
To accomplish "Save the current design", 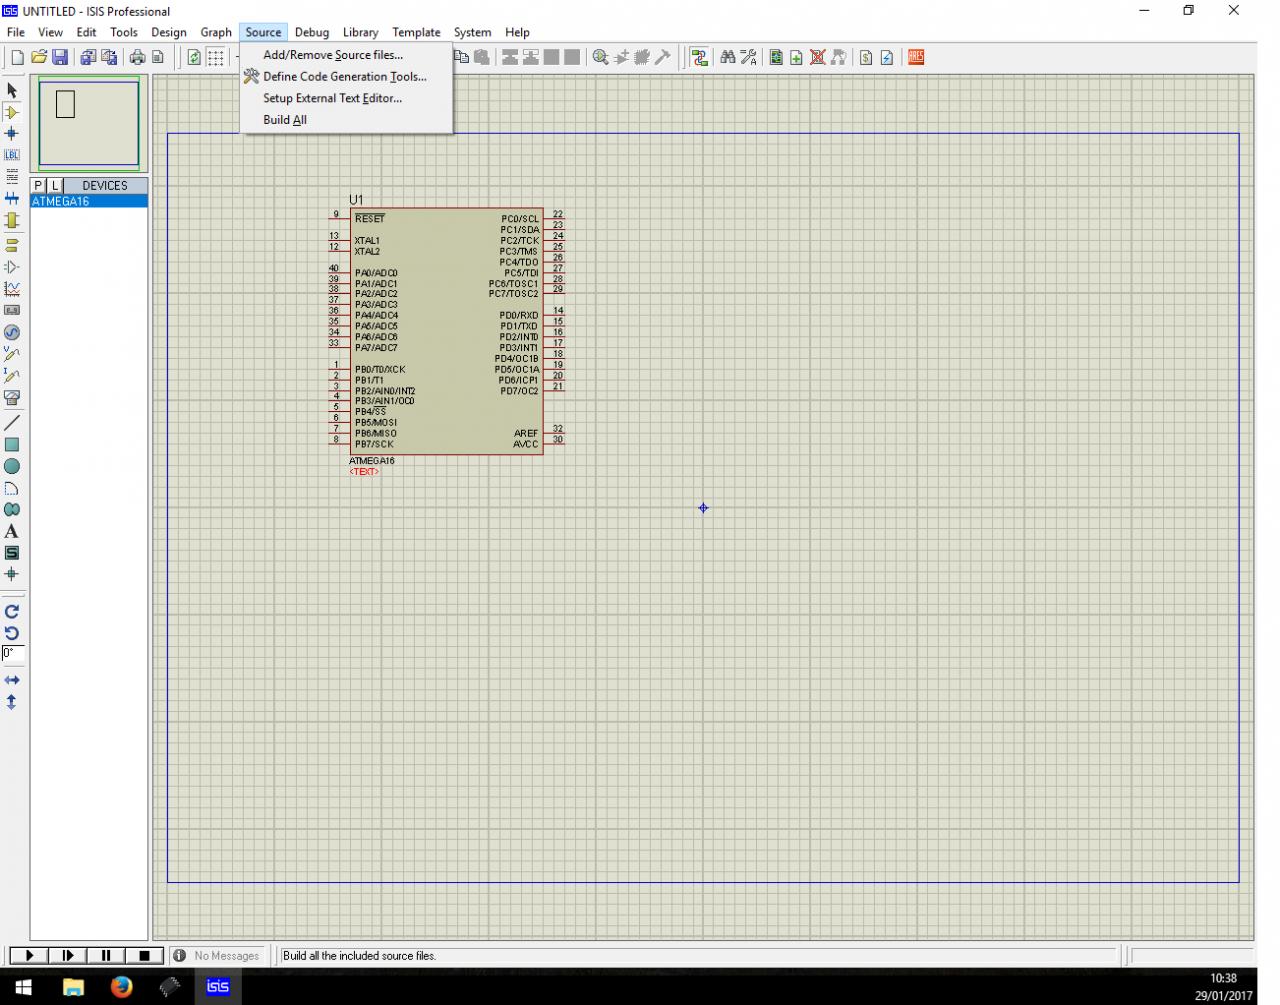I will [60, 57].
